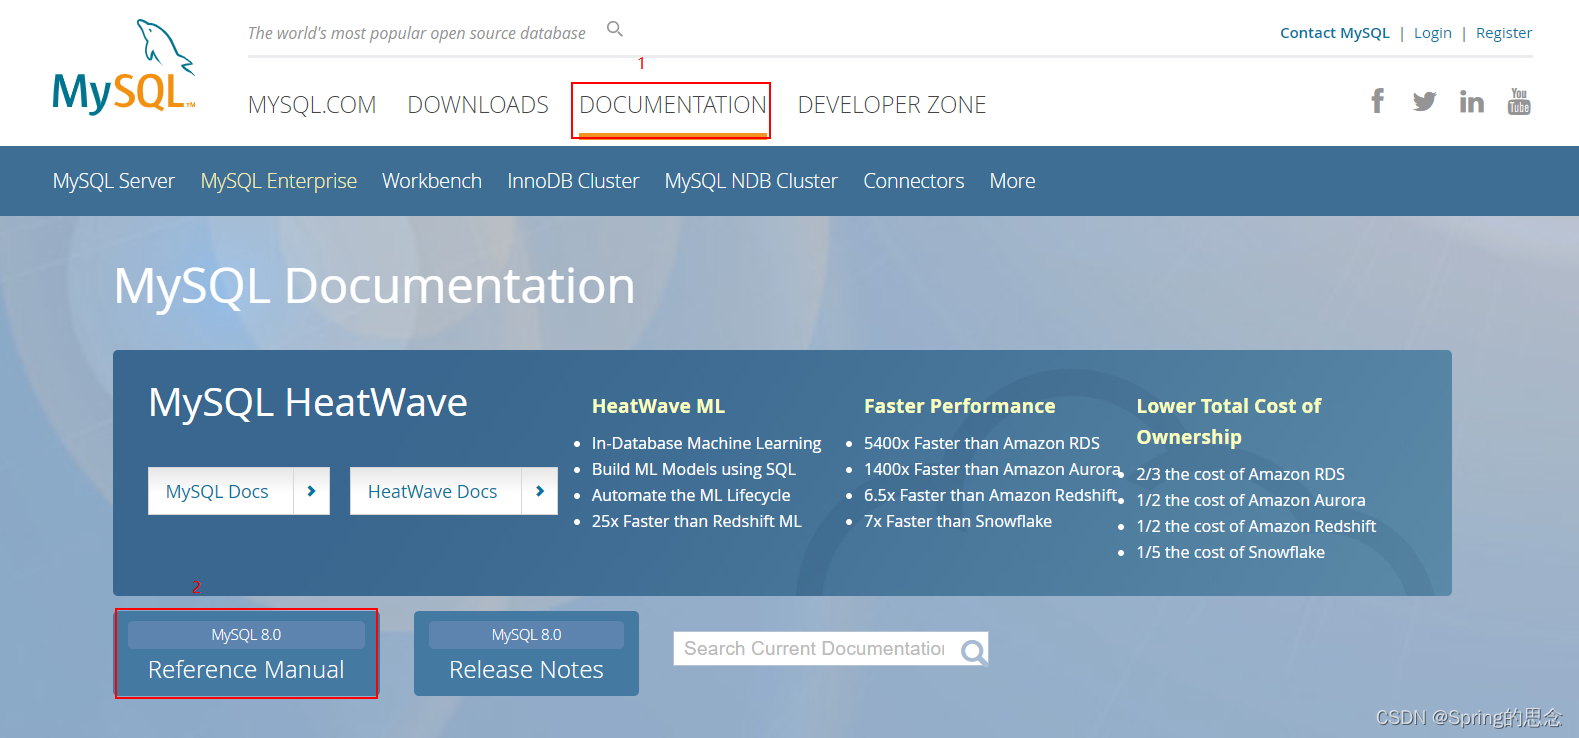Click the documentation search magnifier button
The image size is (1579, 738).
[x=973, y=652]
